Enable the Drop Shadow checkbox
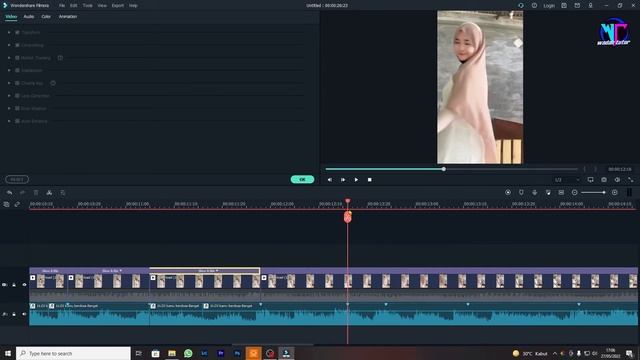This screenshot has height=360, width=640. (17, 109)
